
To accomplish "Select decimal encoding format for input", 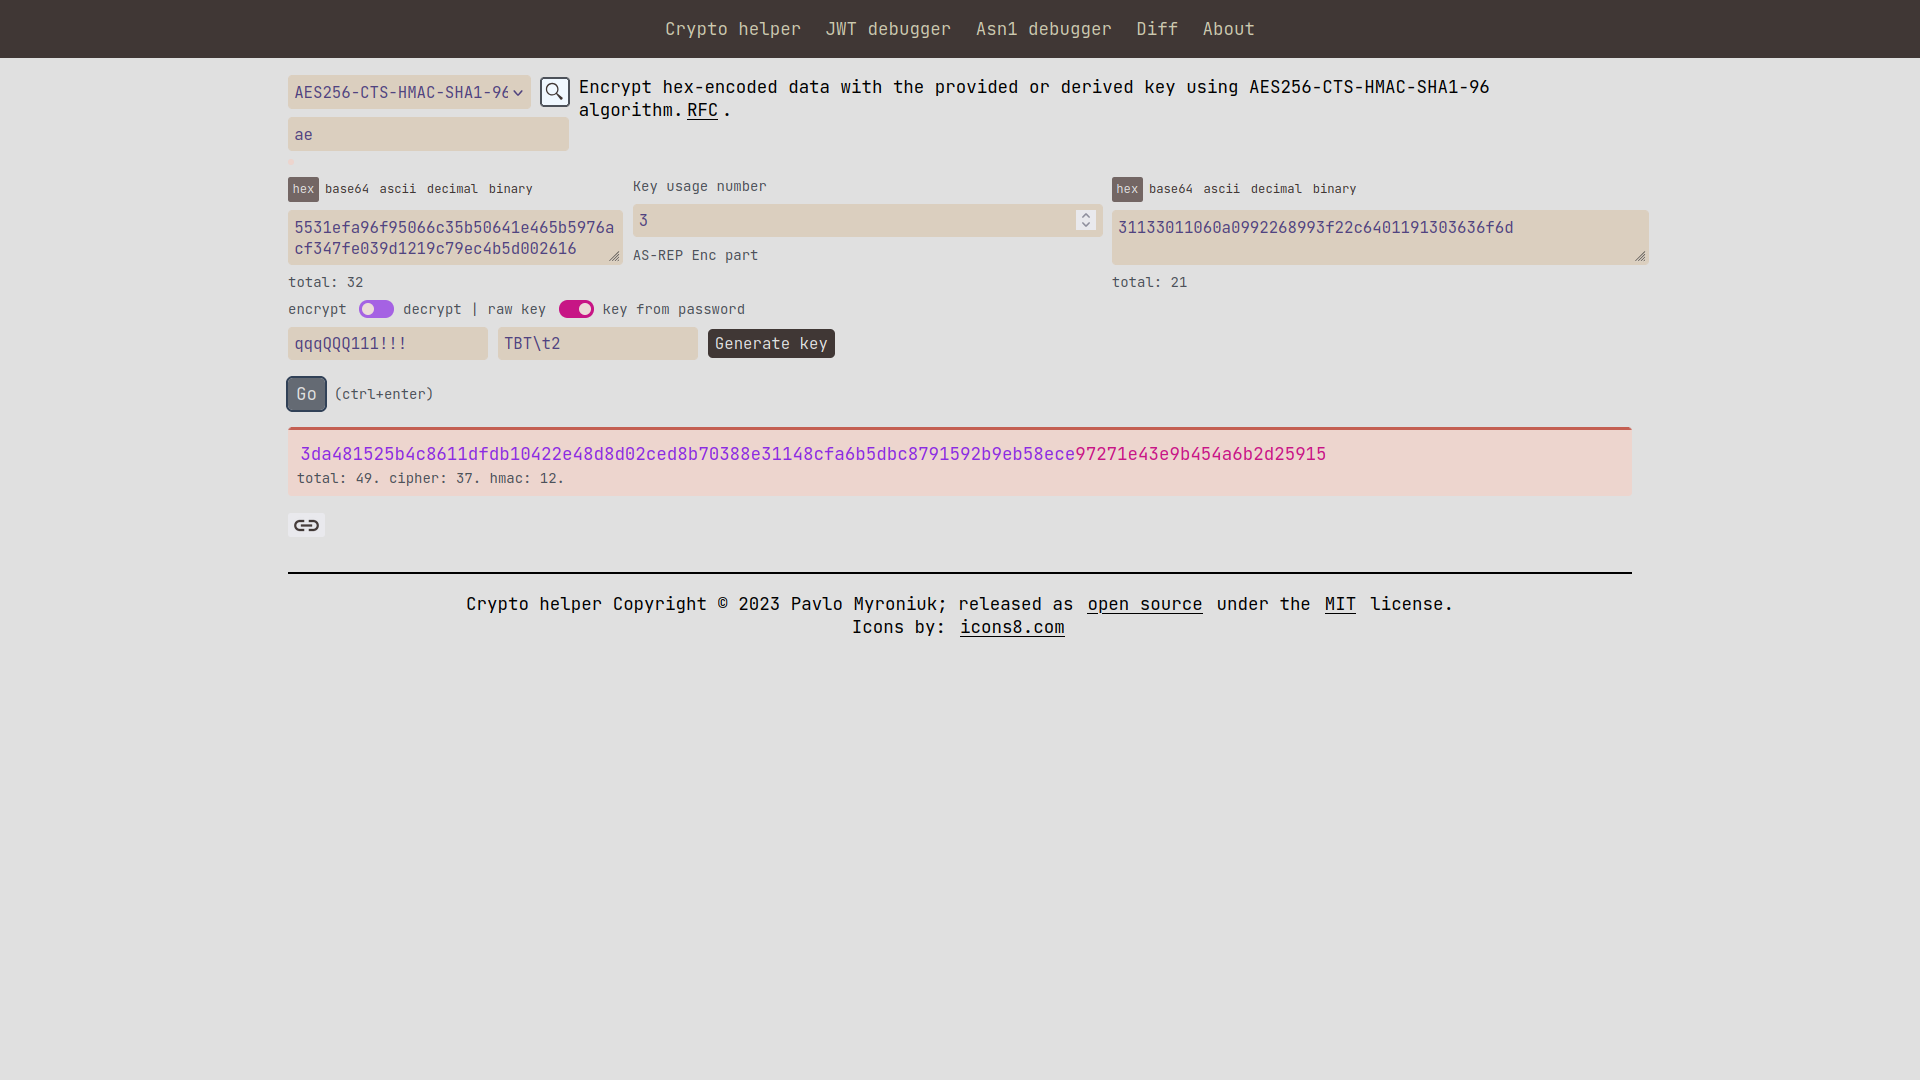I will (451, 187).
